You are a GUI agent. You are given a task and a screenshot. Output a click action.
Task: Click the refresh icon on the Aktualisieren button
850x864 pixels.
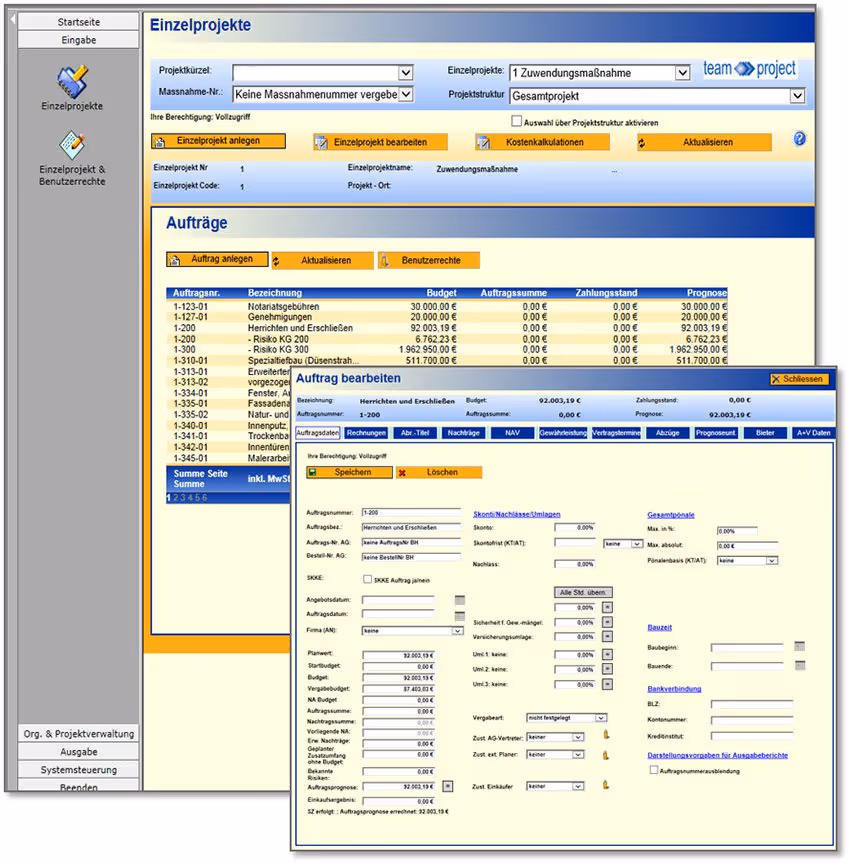tap(642, 143)
